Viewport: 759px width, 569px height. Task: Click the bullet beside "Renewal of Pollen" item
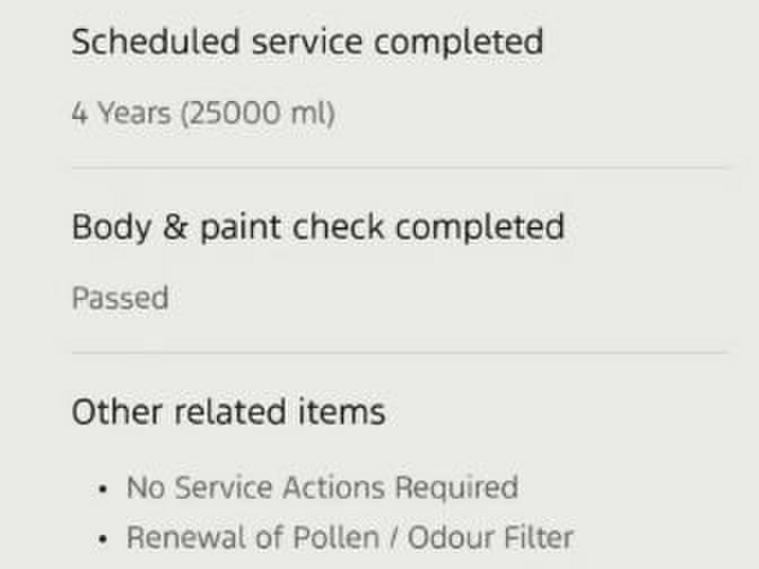coord(103,540)
